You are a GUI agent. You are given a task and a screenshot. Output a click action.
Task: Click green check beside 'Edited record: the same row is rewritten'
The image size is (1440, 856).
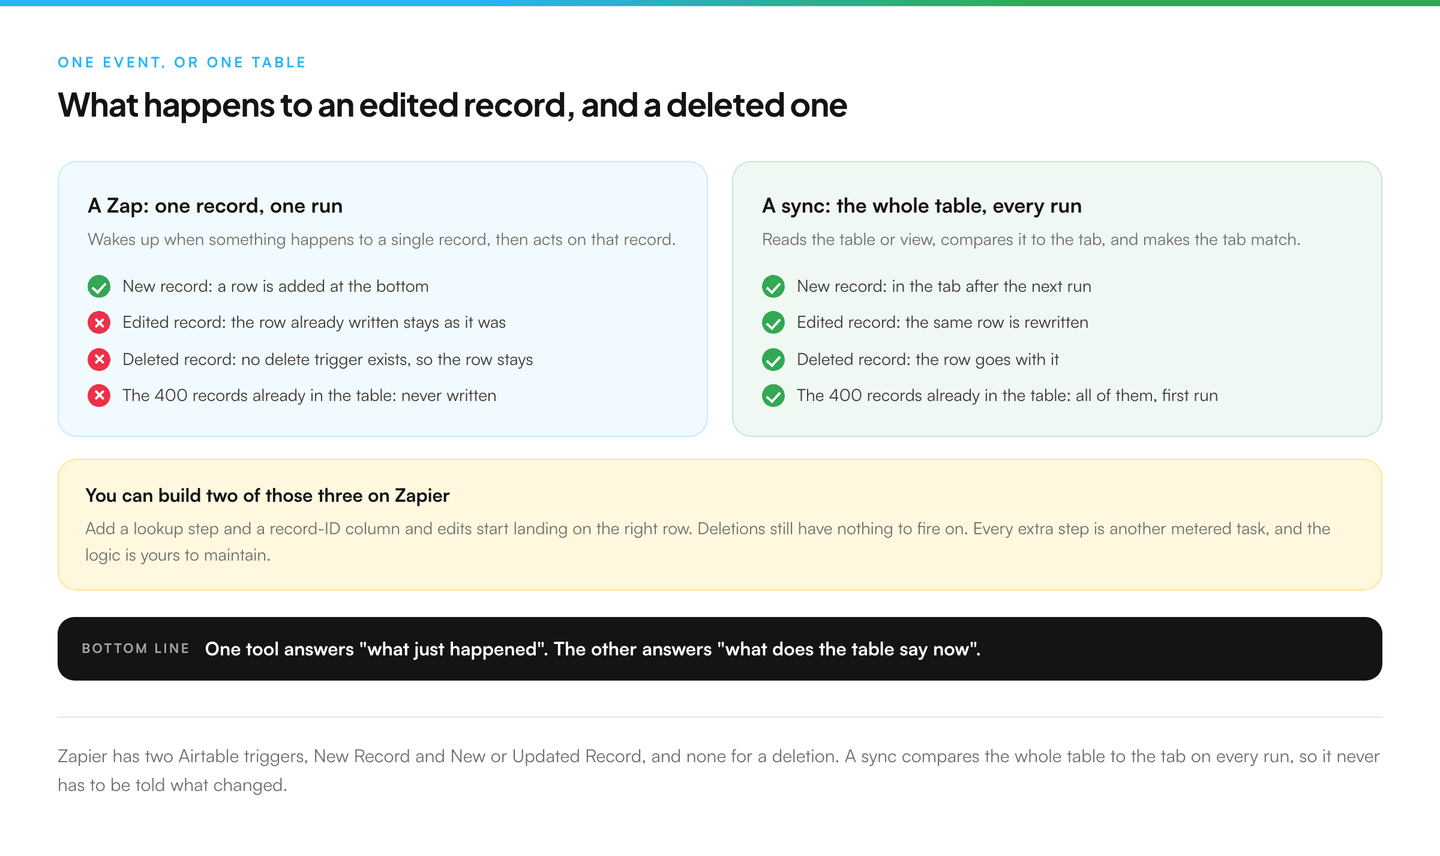coord(773,323)
